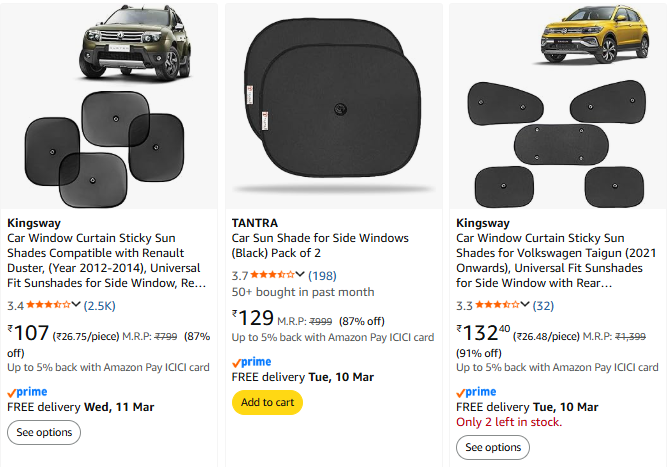Click the ₹129 price of TANTRA shade
The width and height of the screenshot is (670, 467).
click(x=252, y=319)
